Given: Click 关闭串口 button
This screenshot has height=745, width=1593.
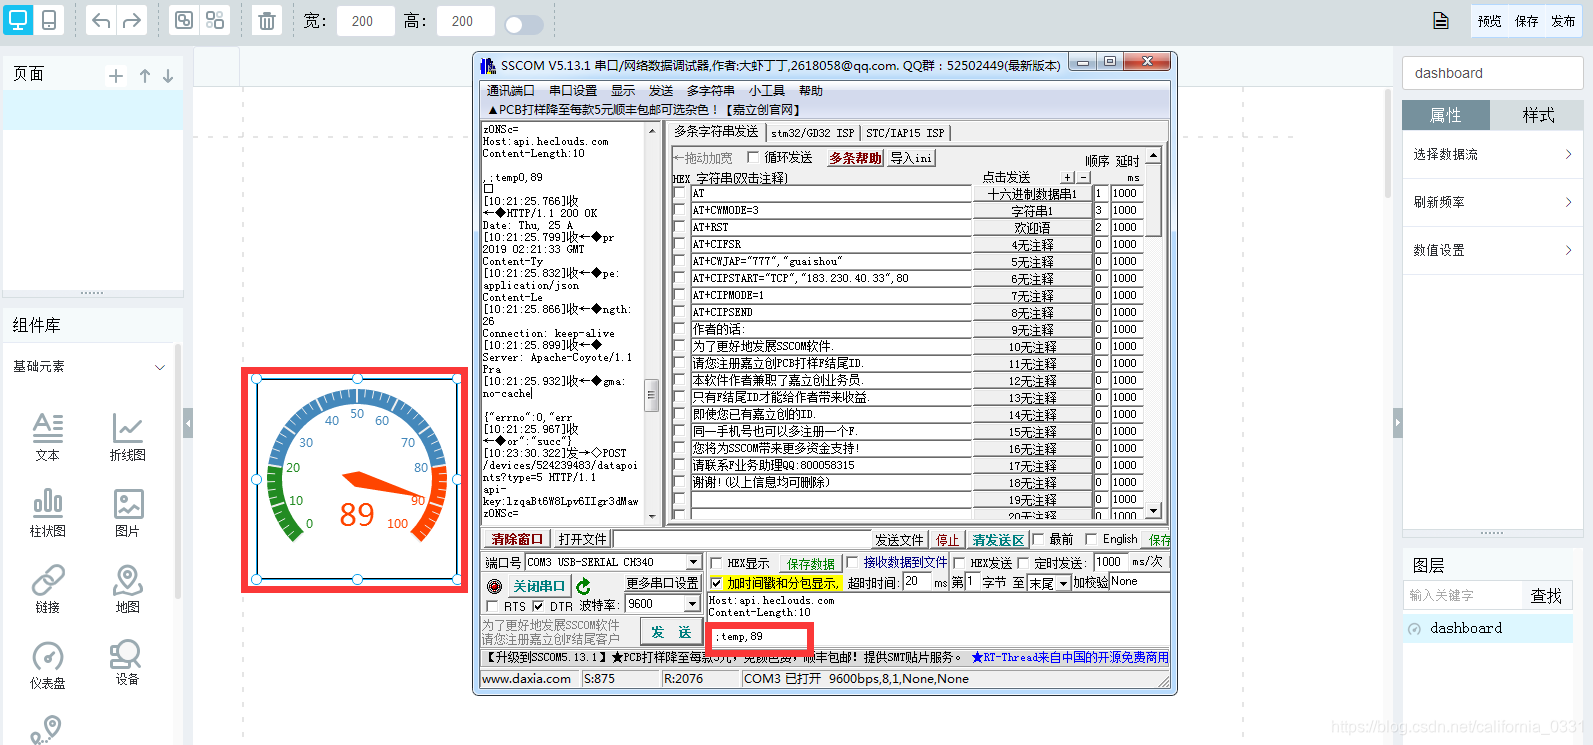Looking at the screenshot, I should pyautogui.click(x=539, y=587).
